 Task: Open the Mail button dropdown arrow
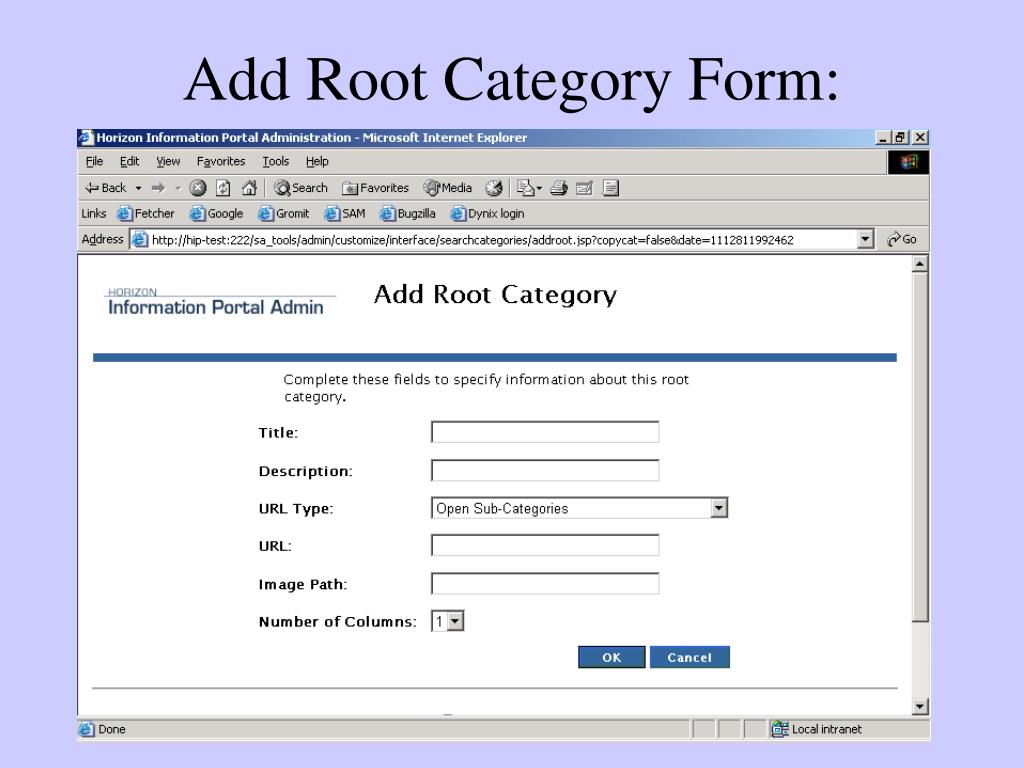[539, 188]
